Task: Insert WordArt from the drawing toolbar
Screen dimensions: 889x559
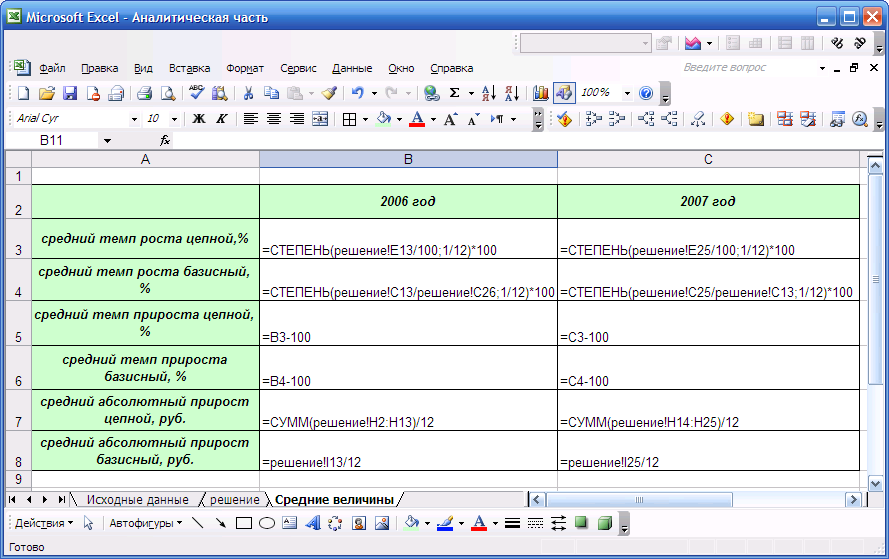Action: coord(312,523)
